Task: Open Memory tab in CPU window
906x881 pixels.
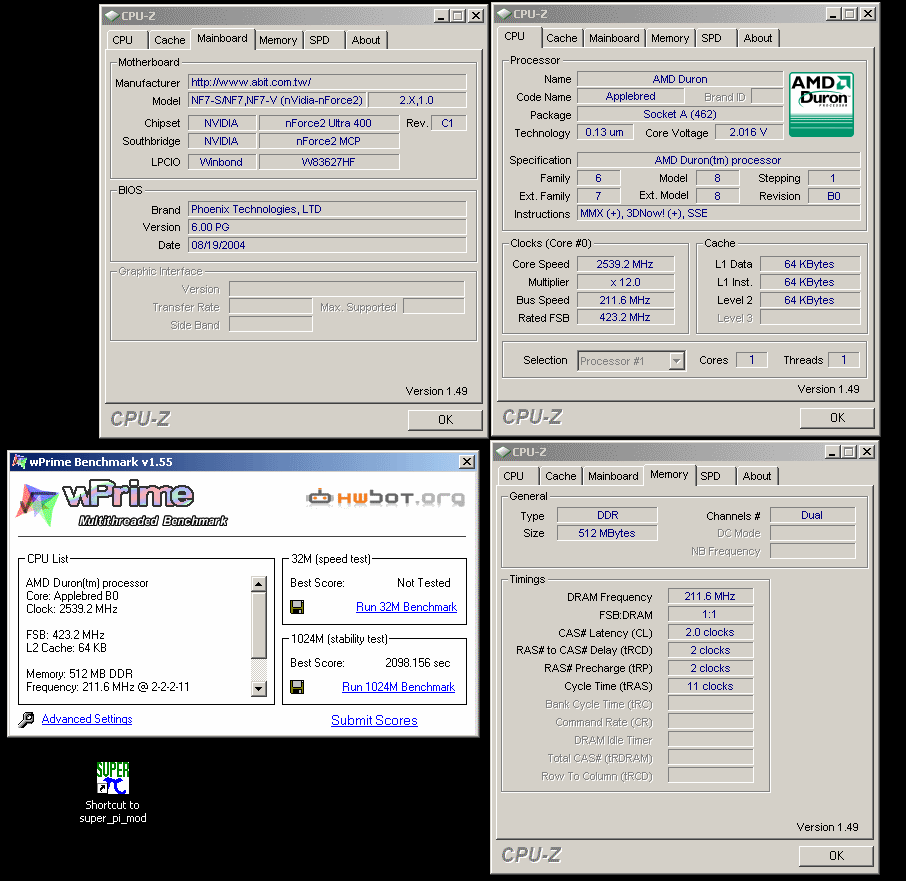Action: coord(670,38)
